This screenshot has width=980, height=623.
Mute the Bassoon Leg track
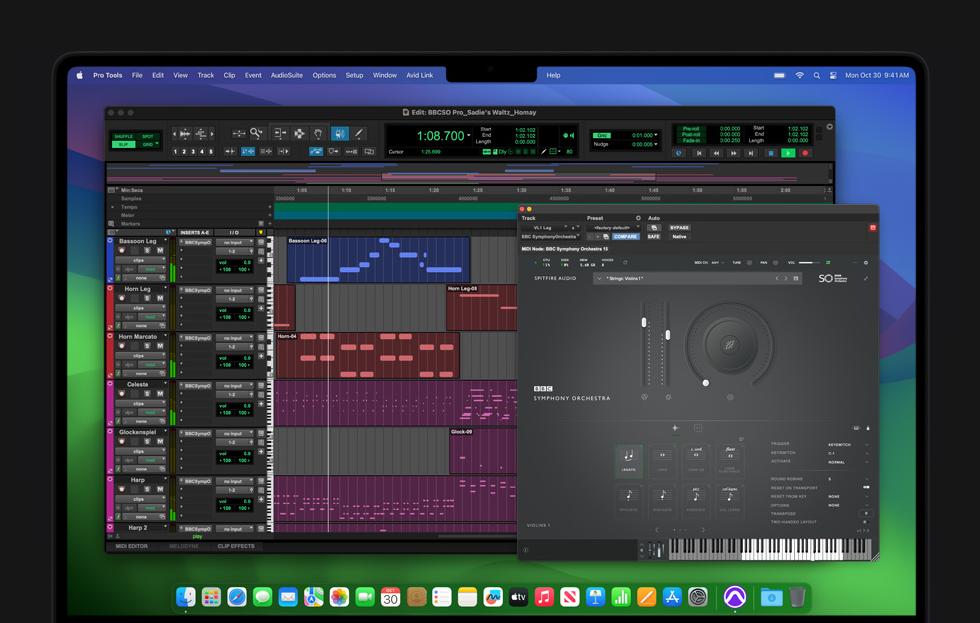[x=160, y=251]
